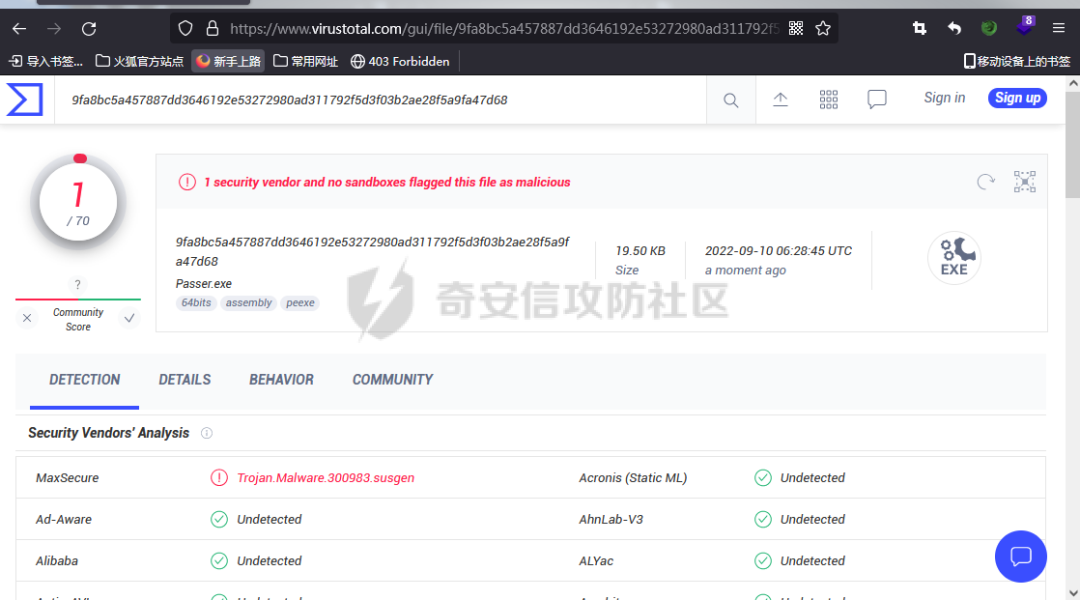
Task: Click the search magnifier icon
Action: pyautogui.click(x=731, y=101)
